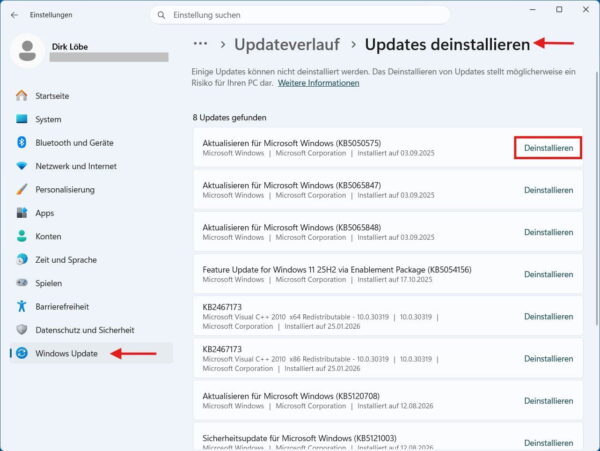Go to Updateverlauf breadcrumb
The width and height of the screenshot is (600, 451).
[x=287, y=44]
